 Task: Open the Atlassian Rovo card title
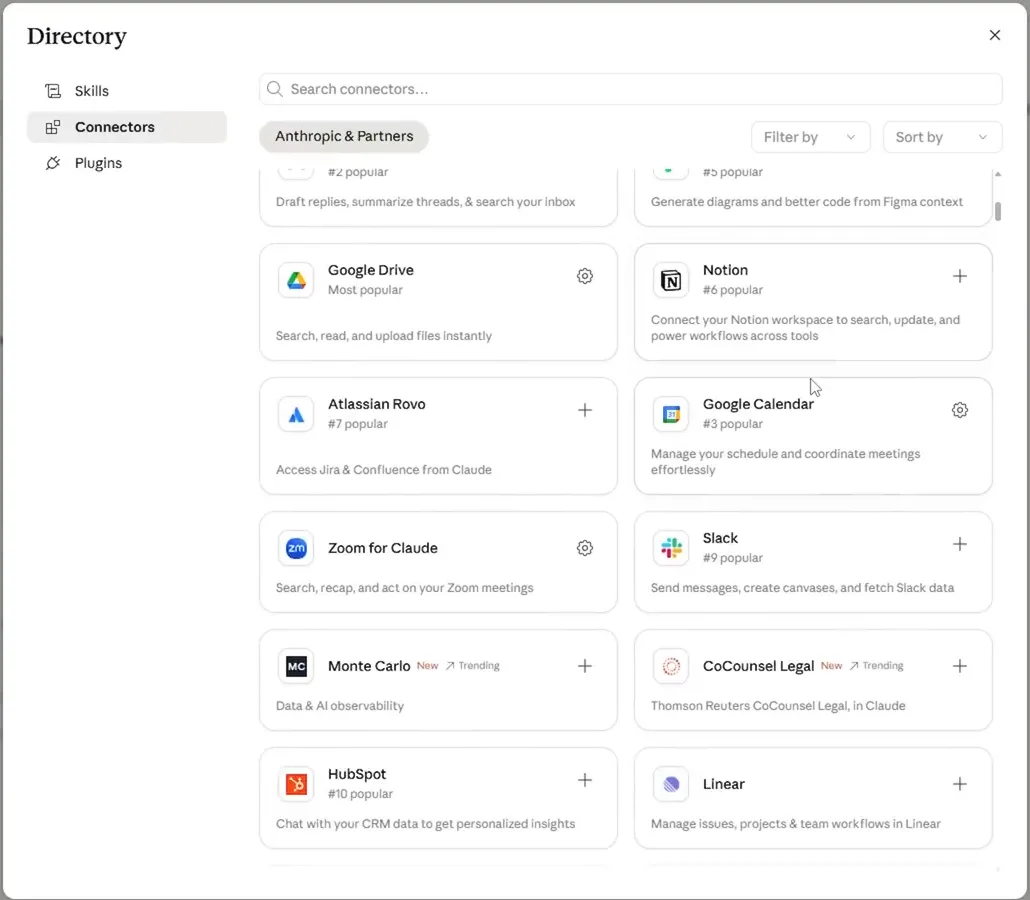(x=376, y=404)
